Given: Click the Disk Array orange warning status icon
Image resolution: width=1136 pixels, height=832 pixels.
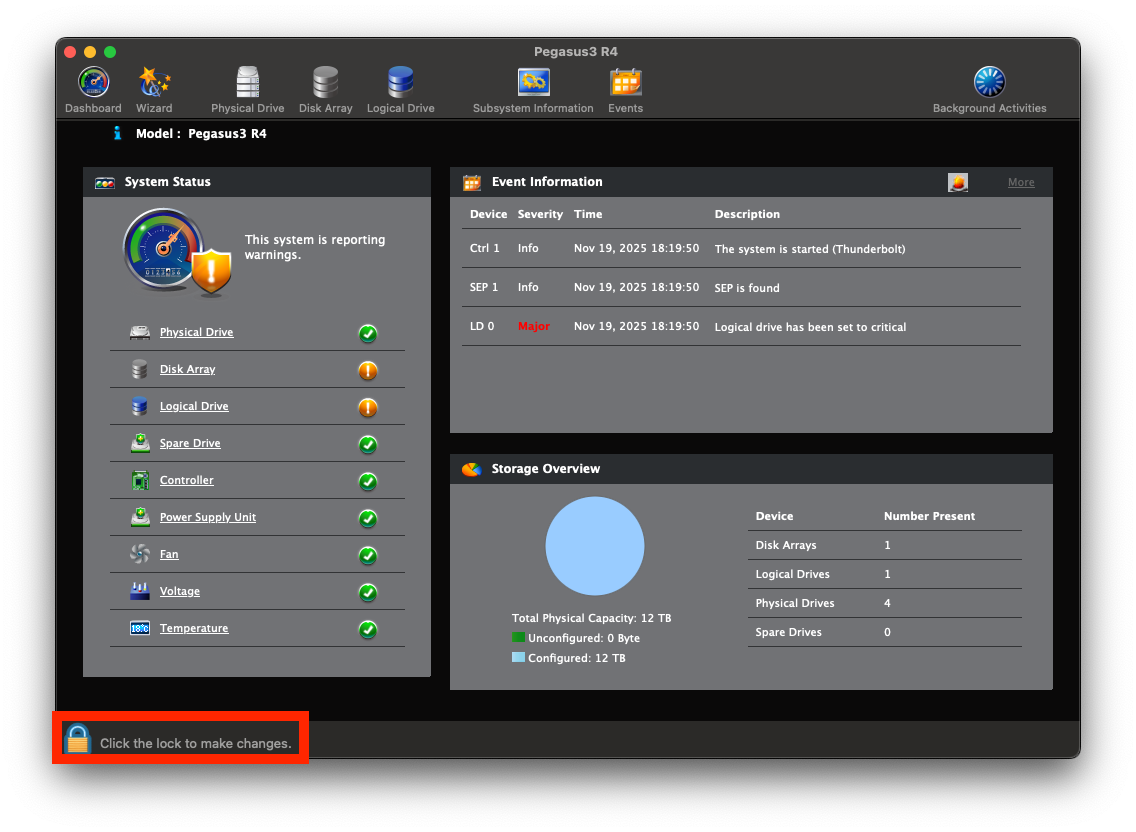Looking at the screenshot, I should pos(368,370).
